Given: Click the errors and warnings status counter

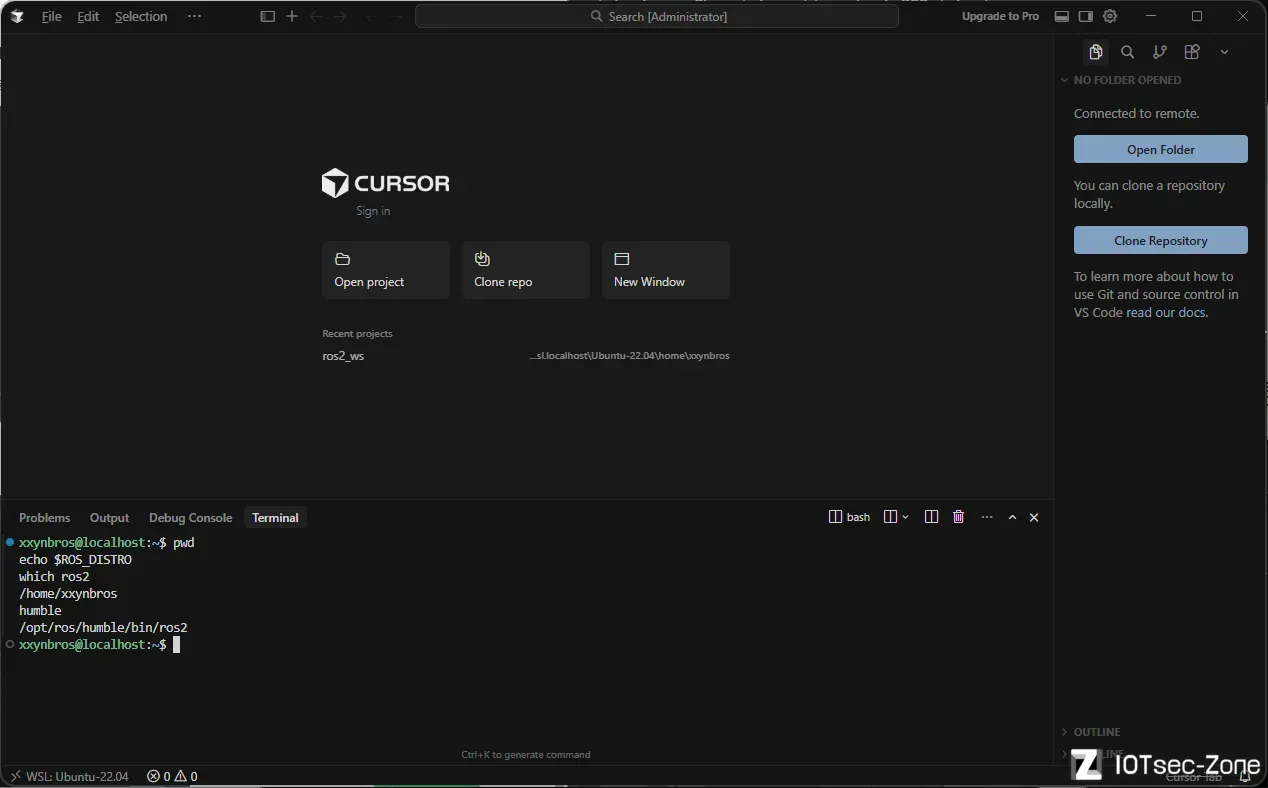Looking at the screenshot, I should pyautogui.click(x=172, y=776).
